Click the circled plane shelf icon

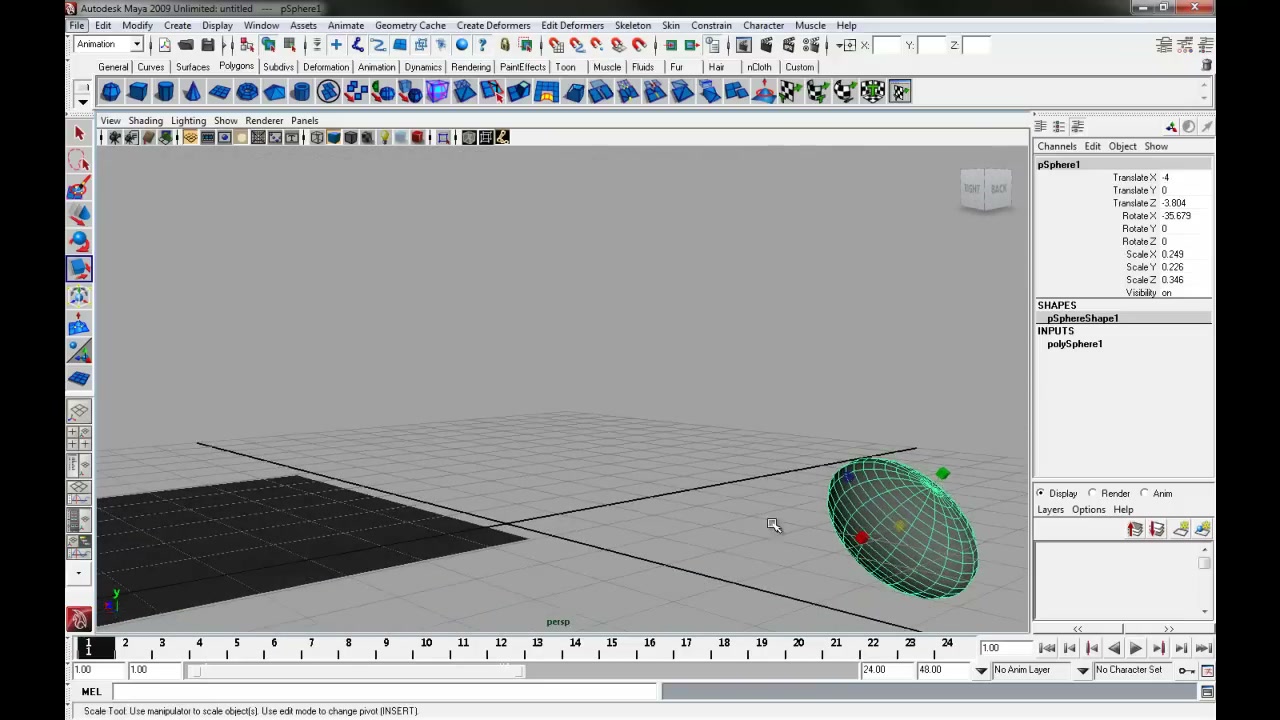click(328, 92)
